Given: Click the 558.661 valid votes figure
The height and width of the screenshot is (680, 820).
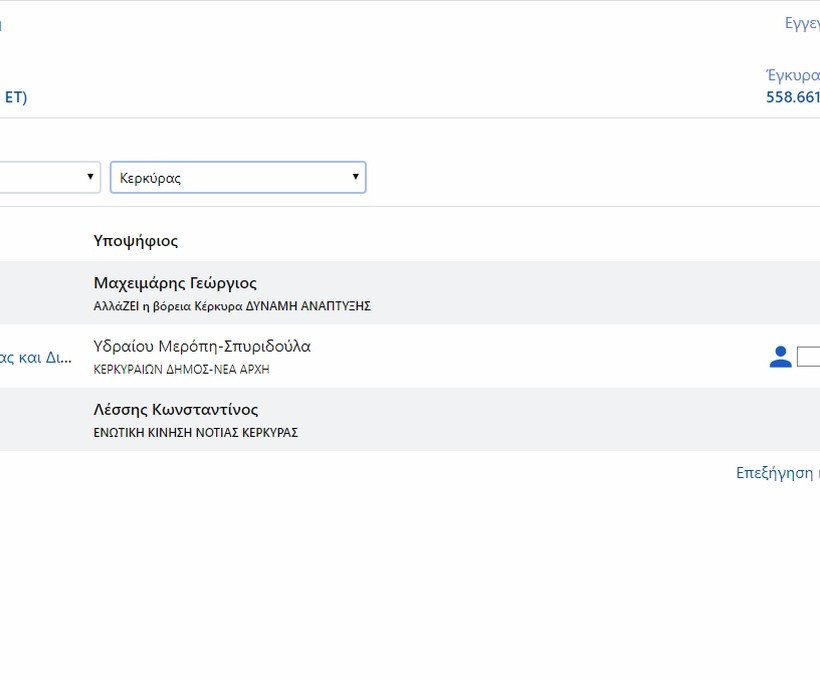Looking at the screenshot, I should (792, 97).
